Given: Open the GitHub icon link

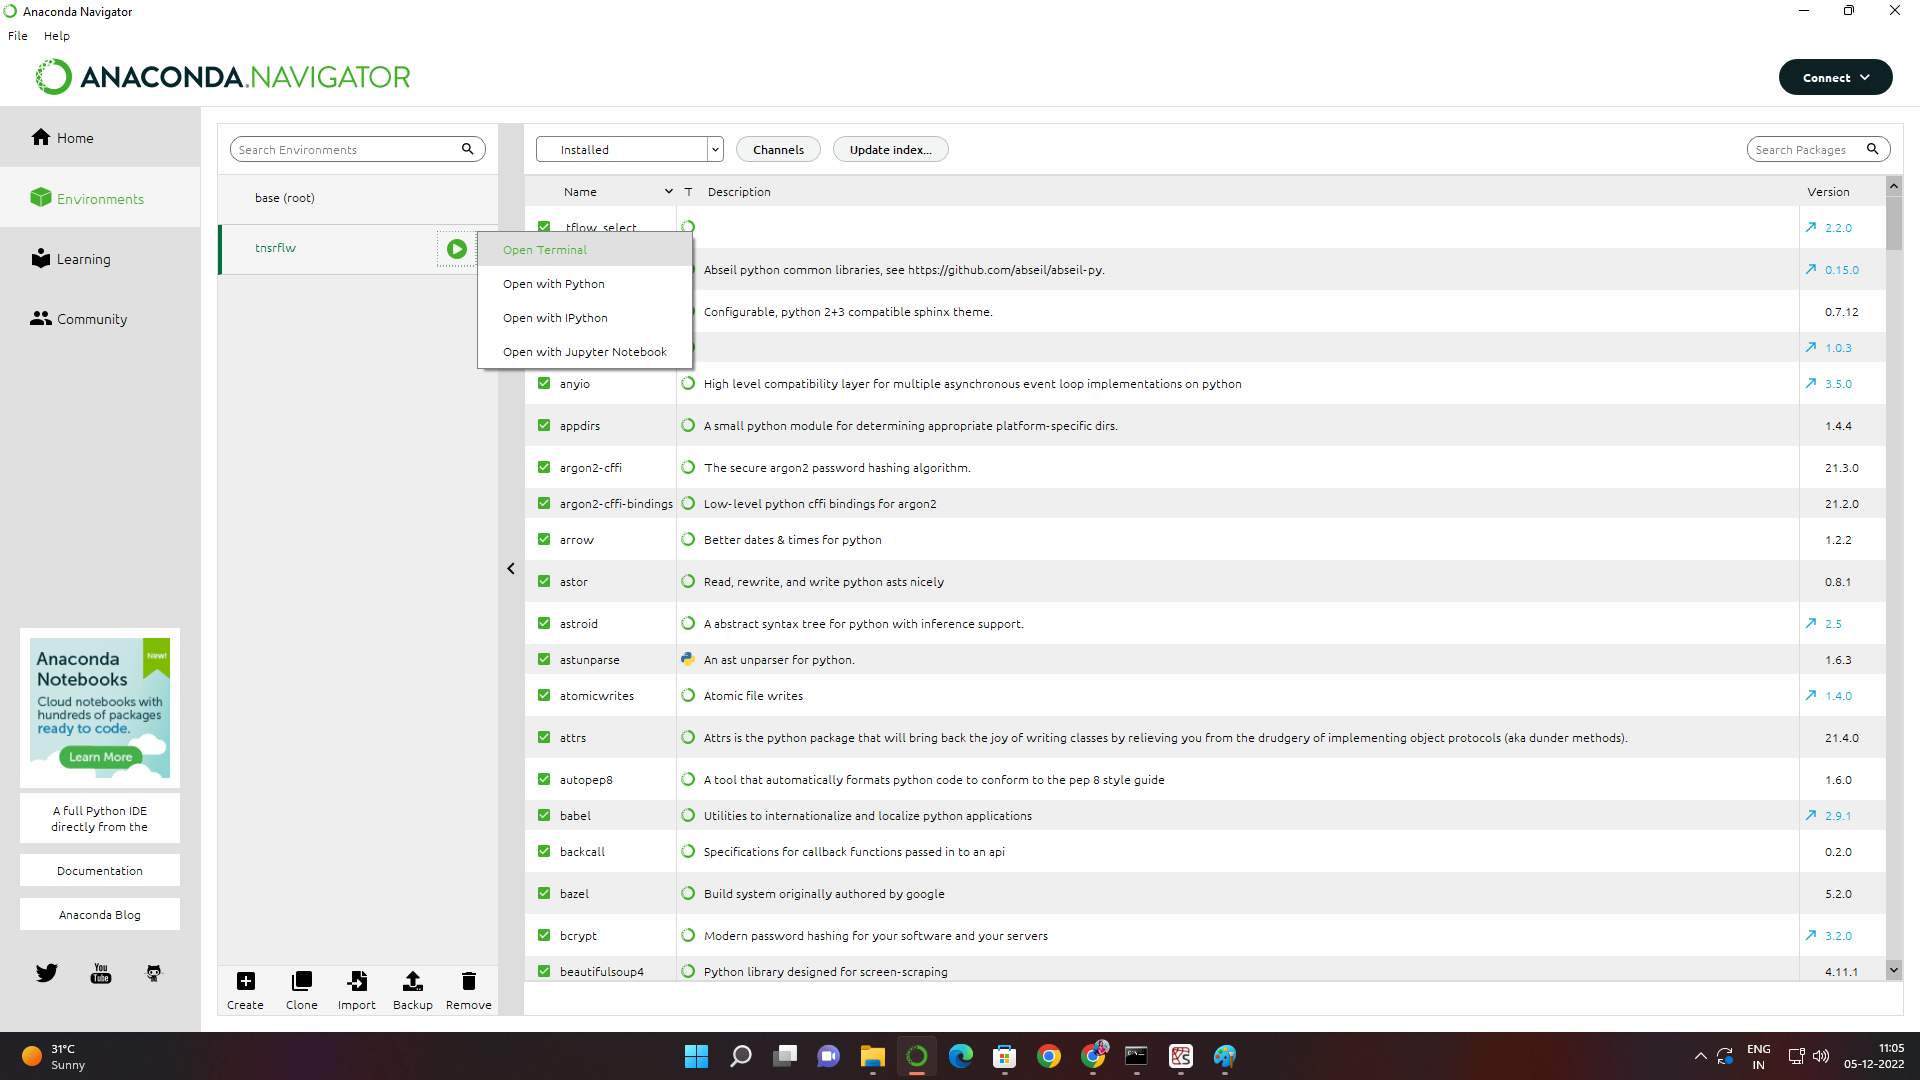Looking at the screenshot, I should coord(154,973).
